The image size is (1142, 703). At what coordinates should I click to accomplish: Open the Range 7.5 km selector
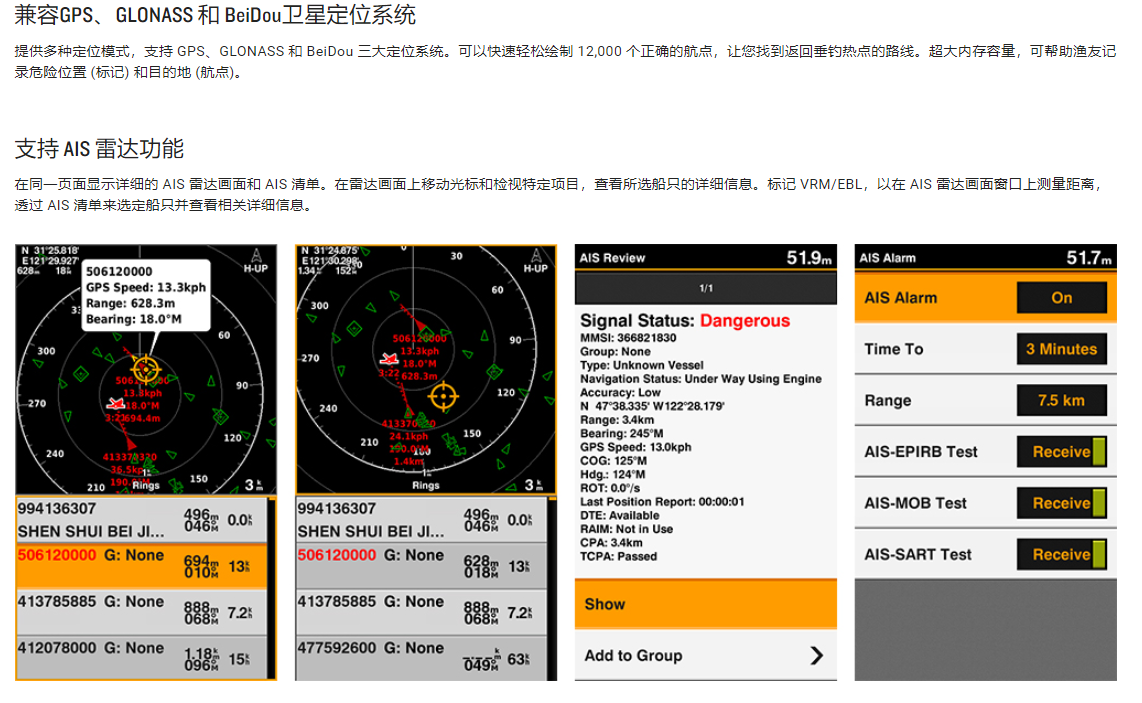(x=1061, y=401)
